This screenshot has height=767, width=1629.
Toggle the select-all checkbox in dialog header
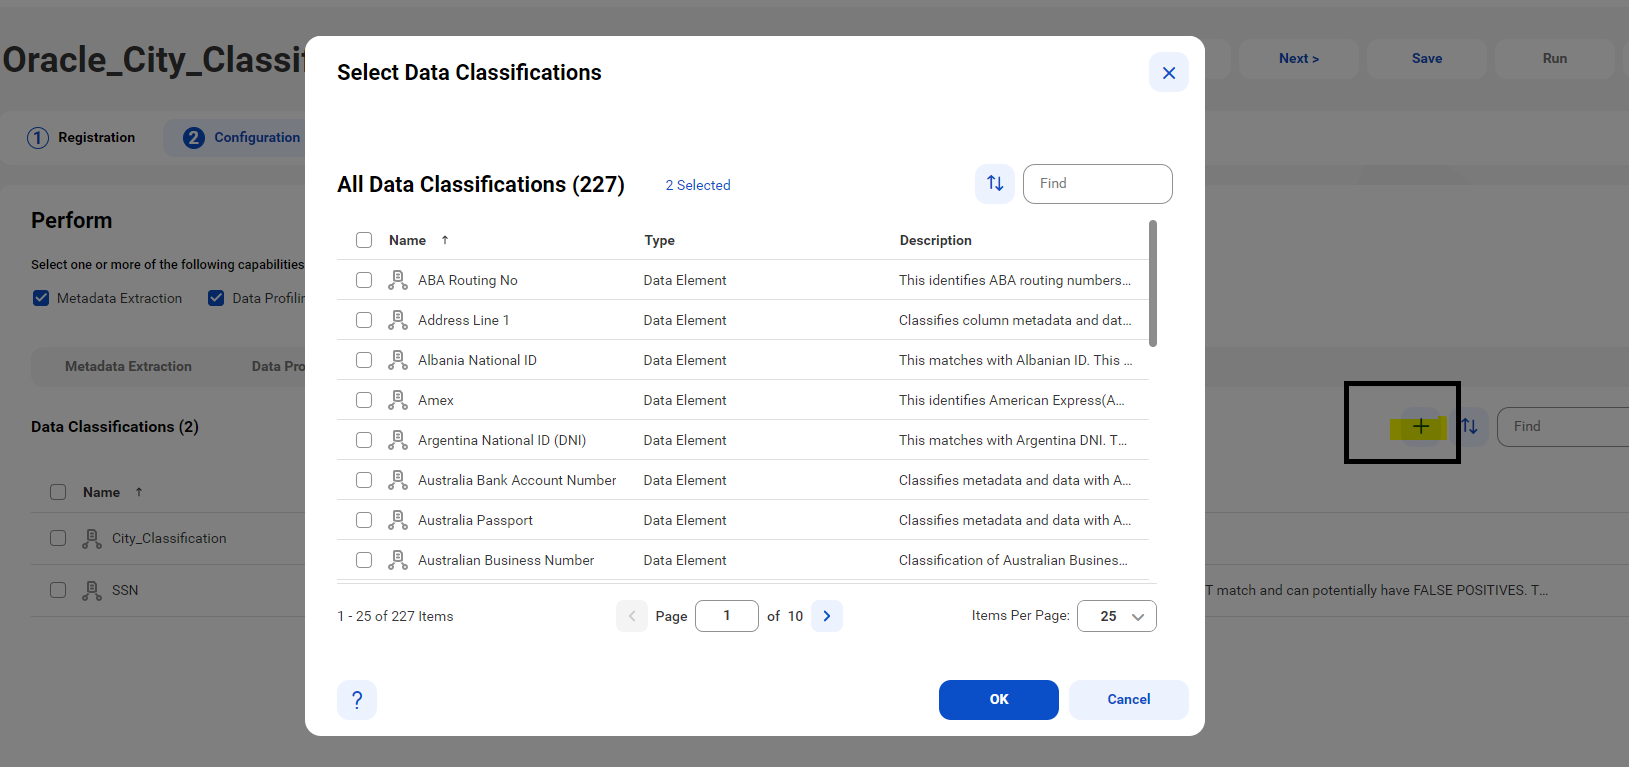[x=364, y=240]
